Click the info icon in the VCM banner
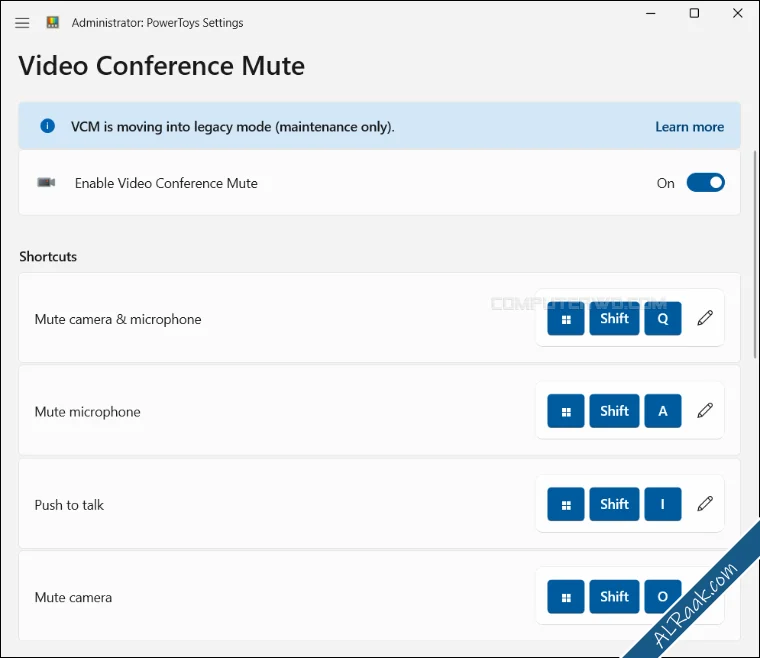Screen dimensions: 760x658 click(47, 126)
